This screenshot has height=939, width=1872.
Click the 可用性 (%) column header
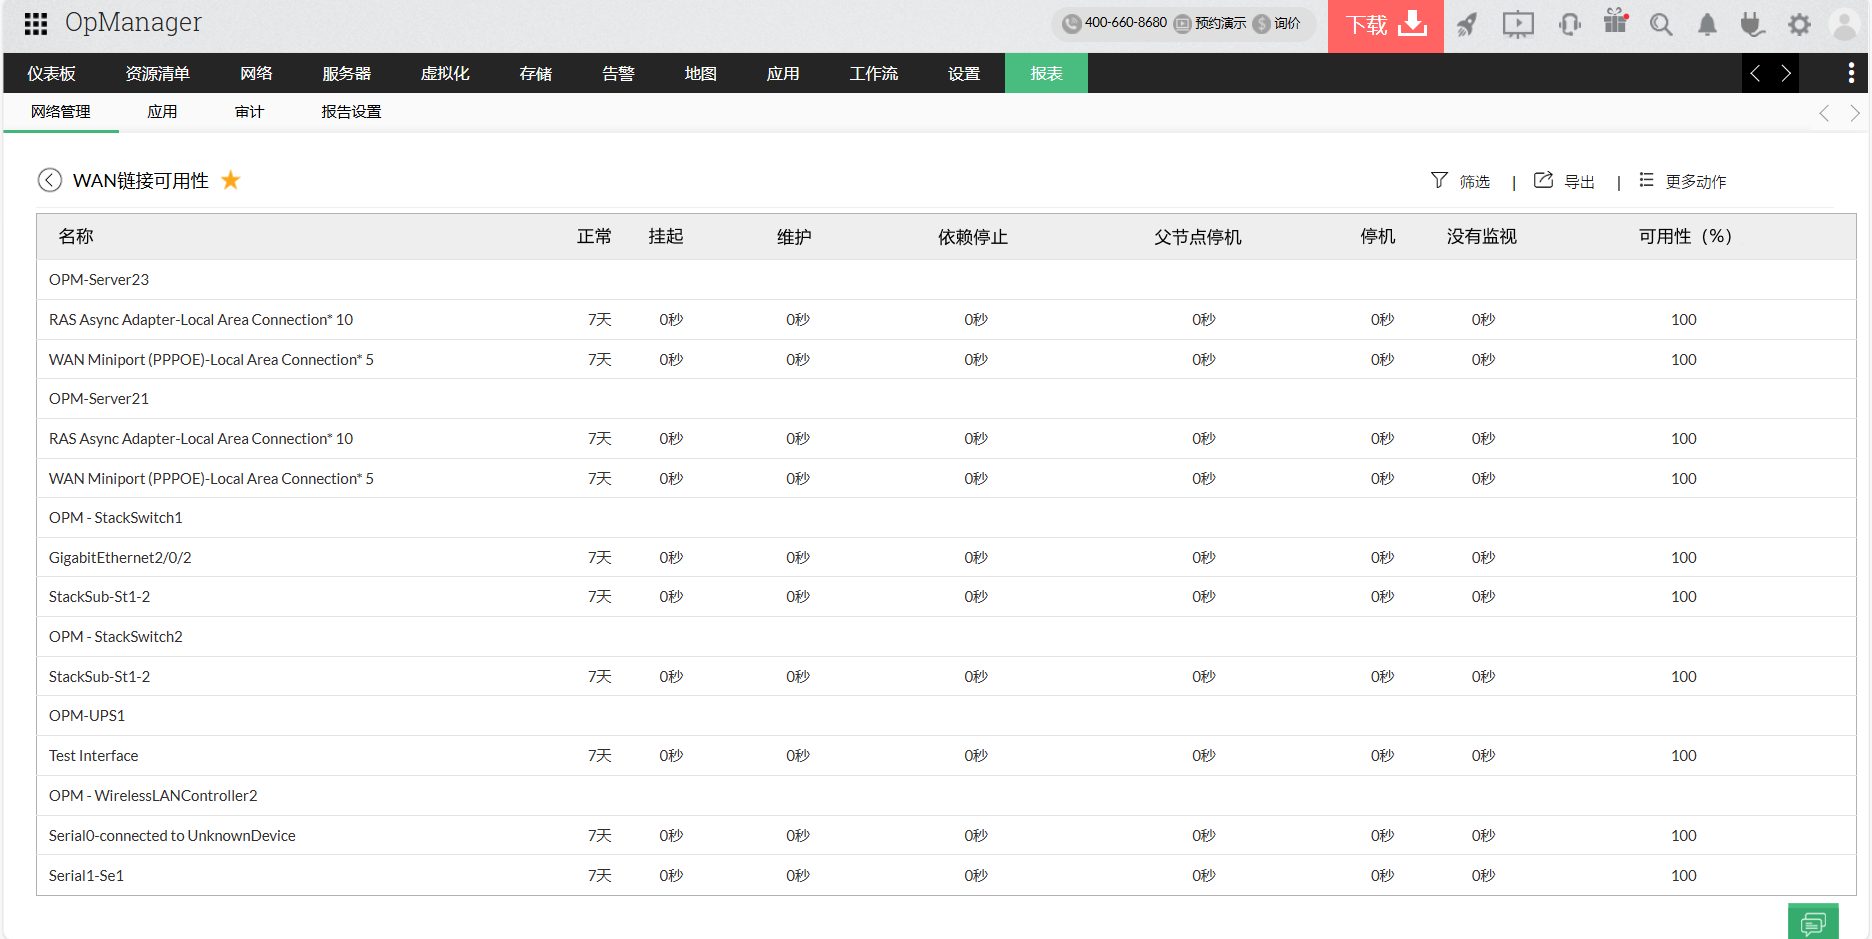1686,236
